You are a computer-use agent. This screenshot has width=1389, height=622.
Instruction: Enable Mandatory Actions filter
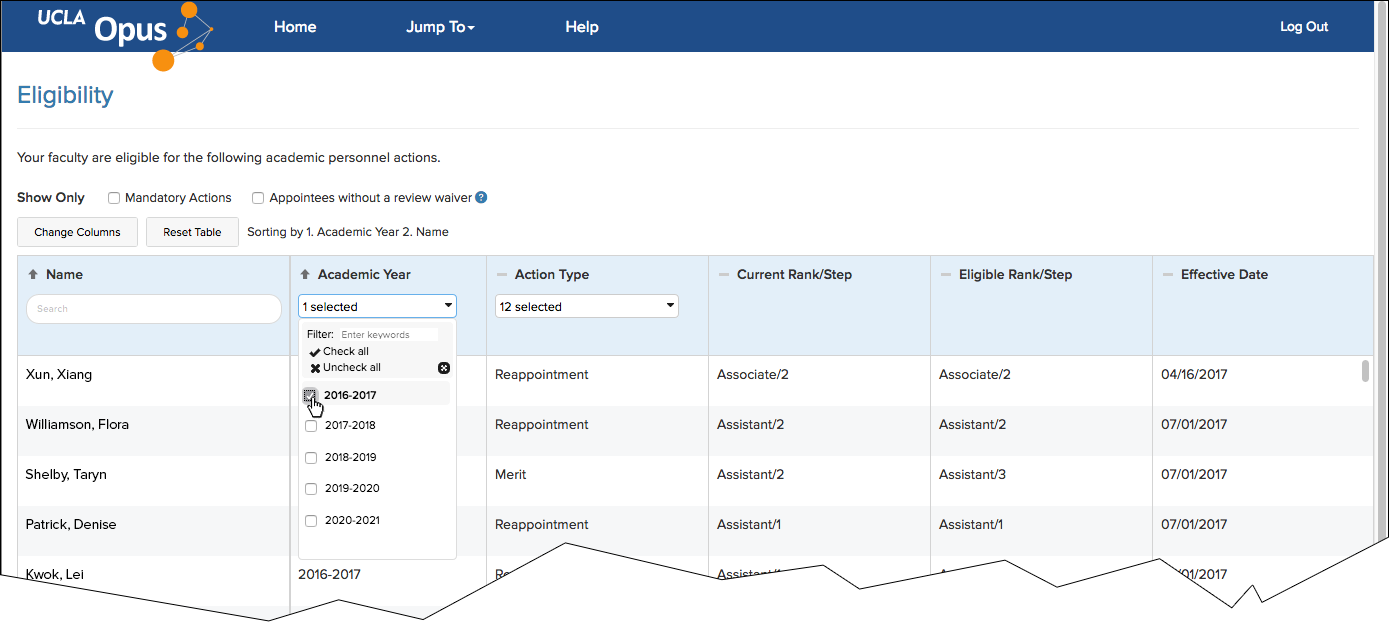click(114, 198)
